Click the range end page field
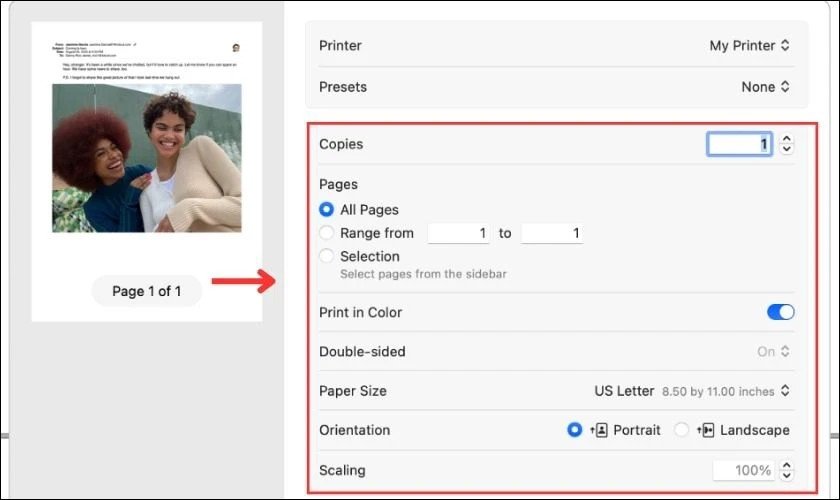The height and width of the screenshot is (500, 840). click(x=551, y=233)
